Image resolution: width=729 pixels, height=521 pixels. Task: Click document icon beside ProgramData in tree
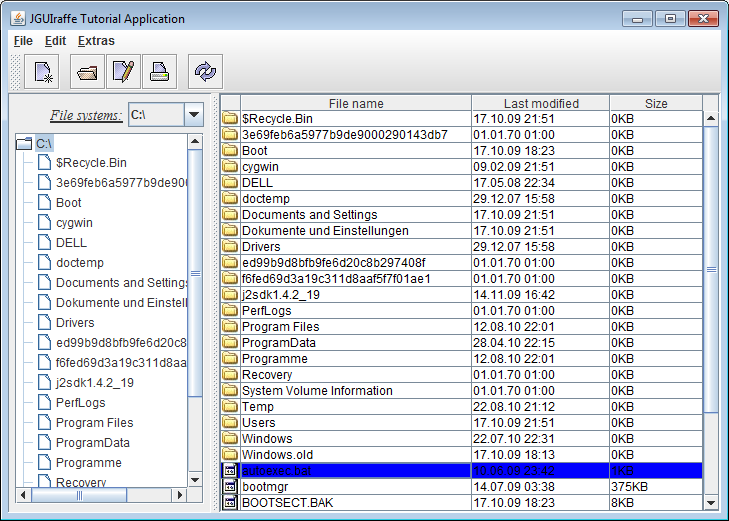tap(44, 442)
